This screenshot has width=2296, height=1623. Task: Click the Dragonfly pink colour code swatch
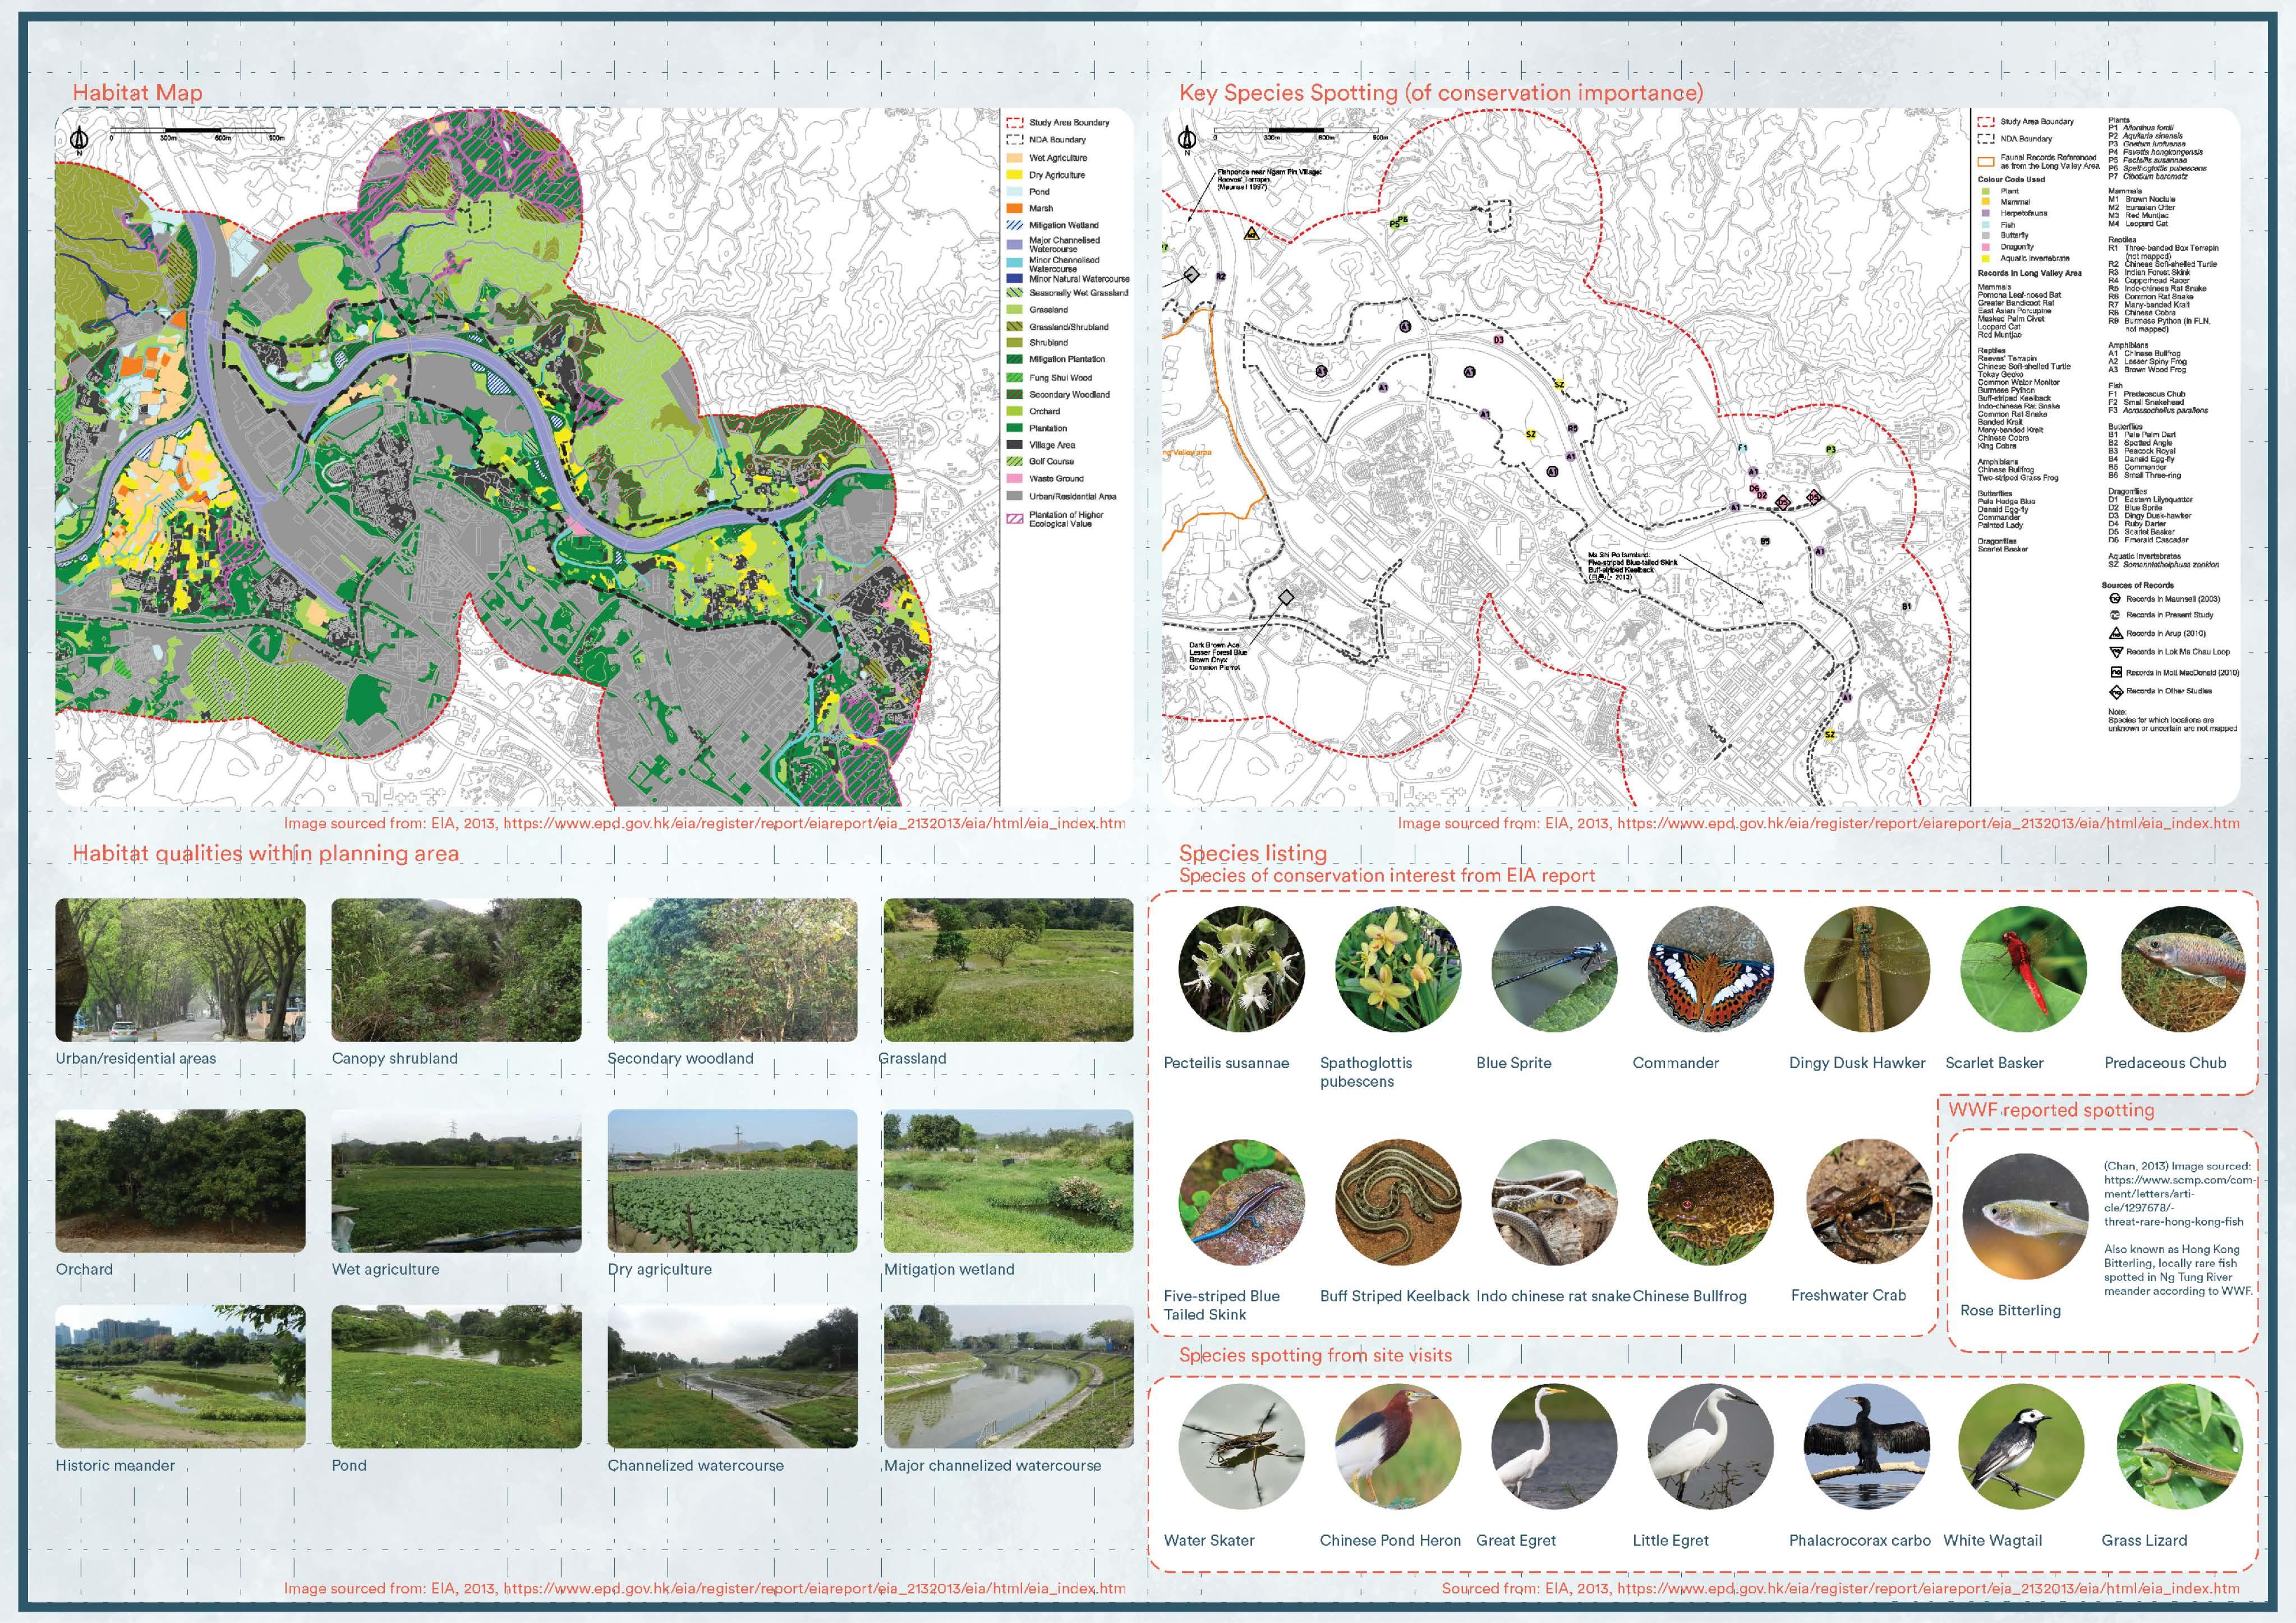(x=1985, y=247)
